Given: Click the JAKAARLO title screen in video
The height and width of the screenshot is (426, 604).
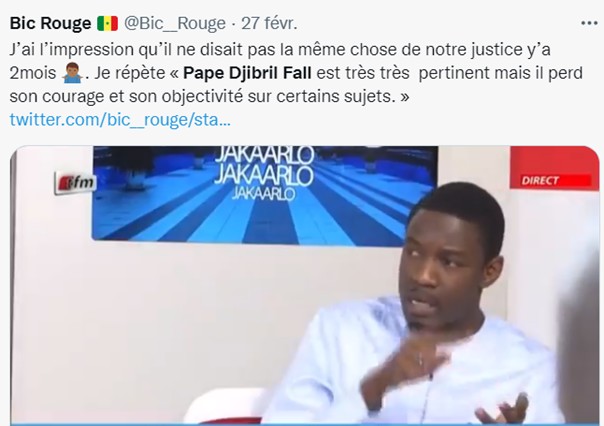Looking at the screenshot, I should [265, 196].
